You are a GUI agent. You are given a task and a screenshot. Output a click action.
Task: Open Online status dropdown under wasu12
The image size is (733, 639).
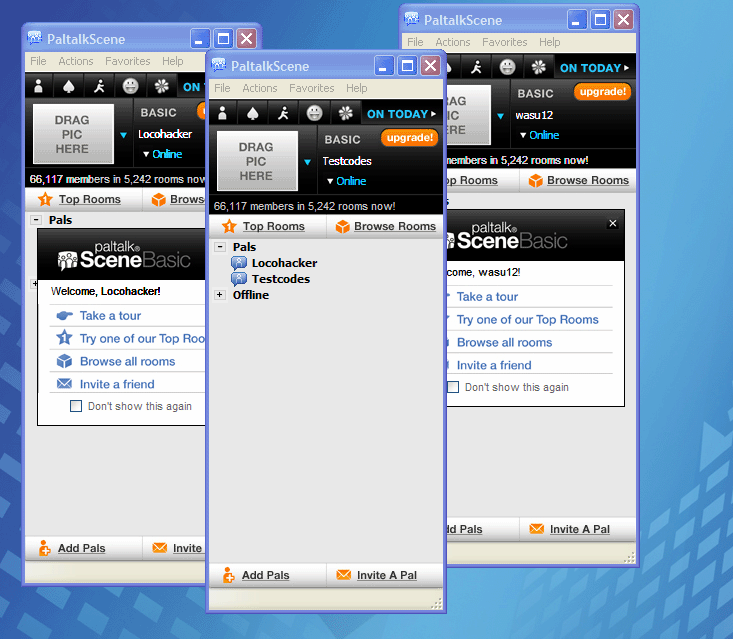(539, 135)
